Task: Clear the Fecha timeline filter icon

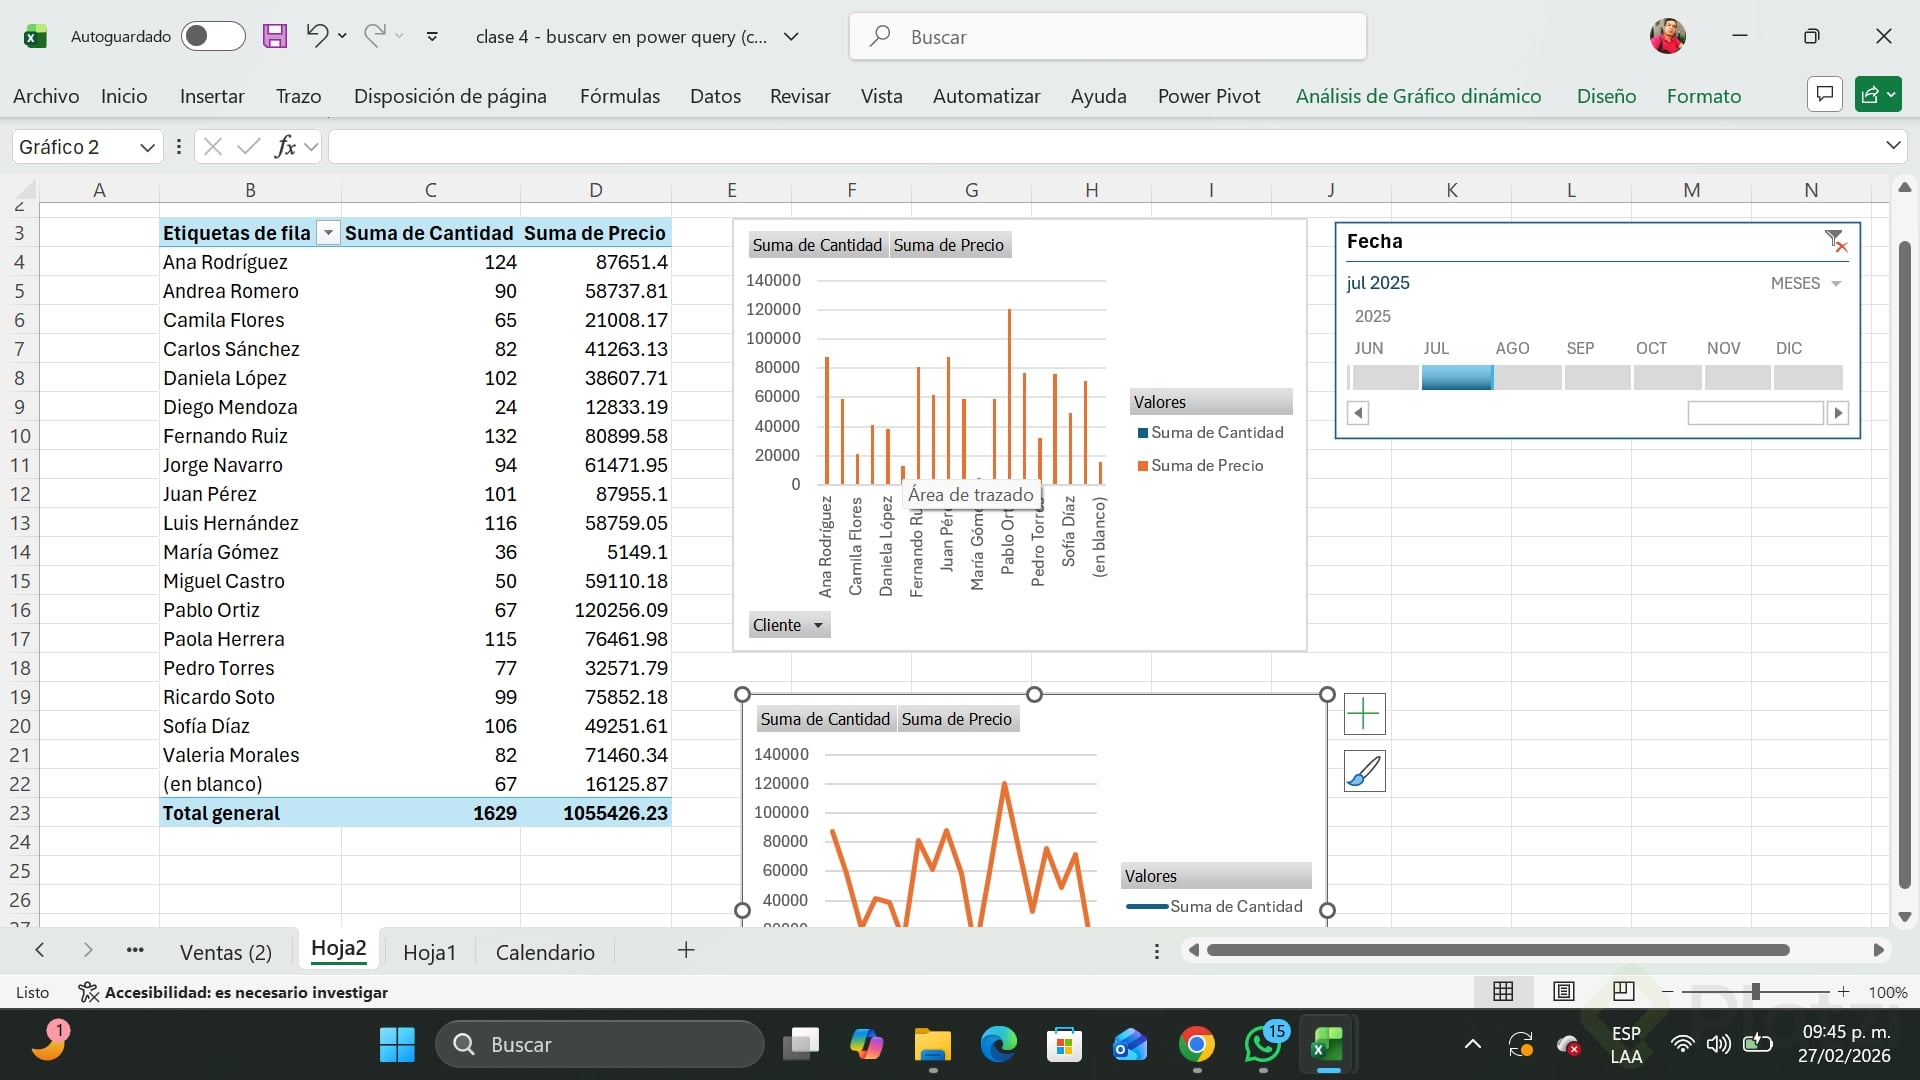Action: [x=1835, y=241]
